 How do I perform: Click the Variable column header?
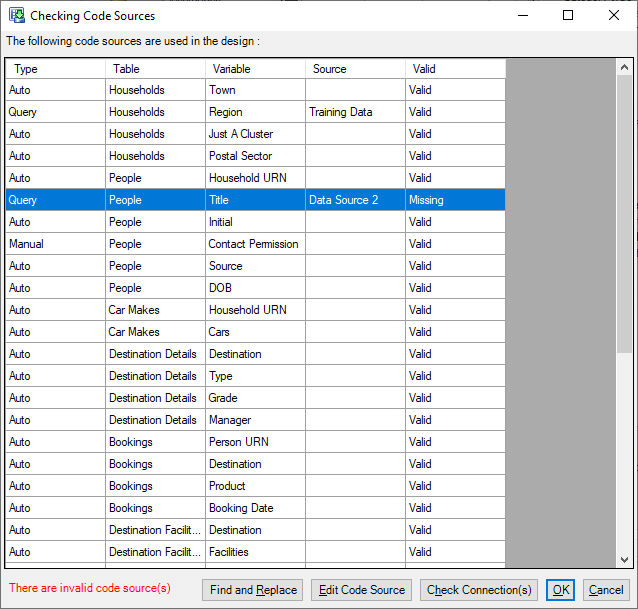256,69
